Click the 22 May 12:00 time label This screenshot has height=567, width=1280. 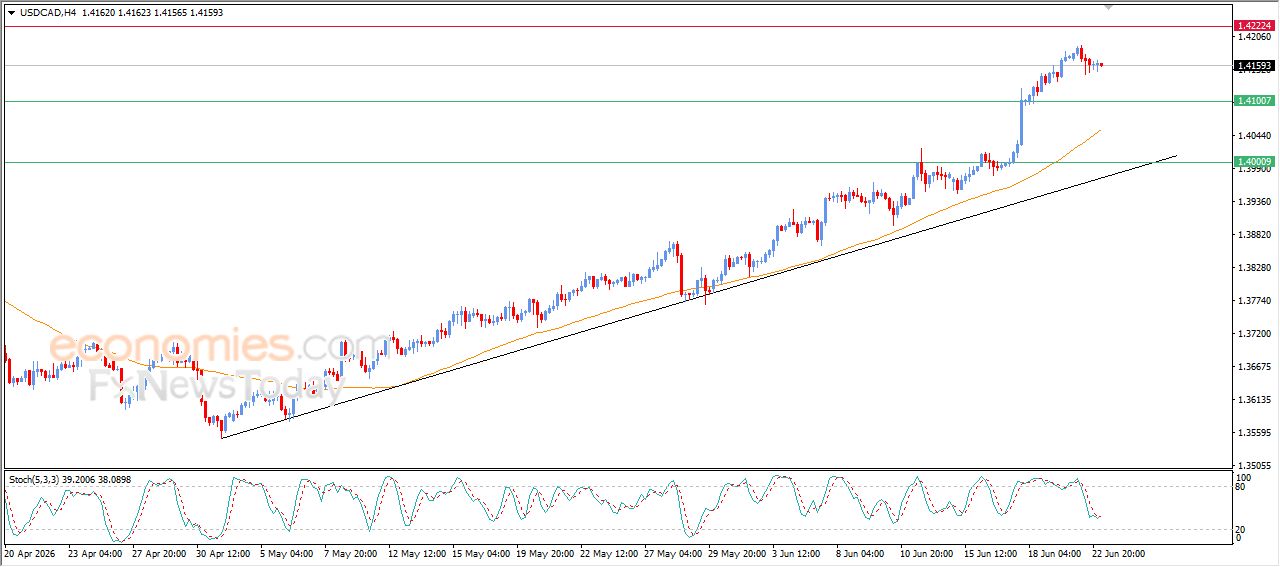608,553
